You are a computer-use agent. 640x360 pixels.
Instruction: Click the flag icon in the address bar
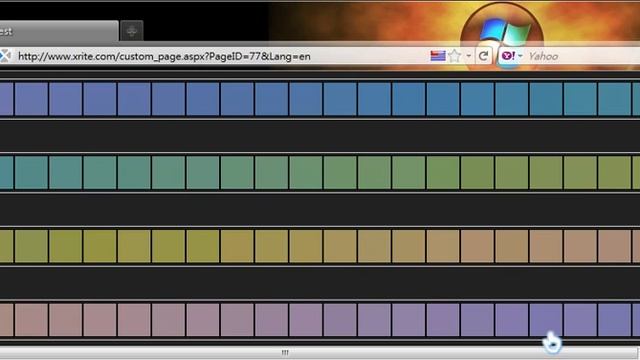tap(438, 56)
